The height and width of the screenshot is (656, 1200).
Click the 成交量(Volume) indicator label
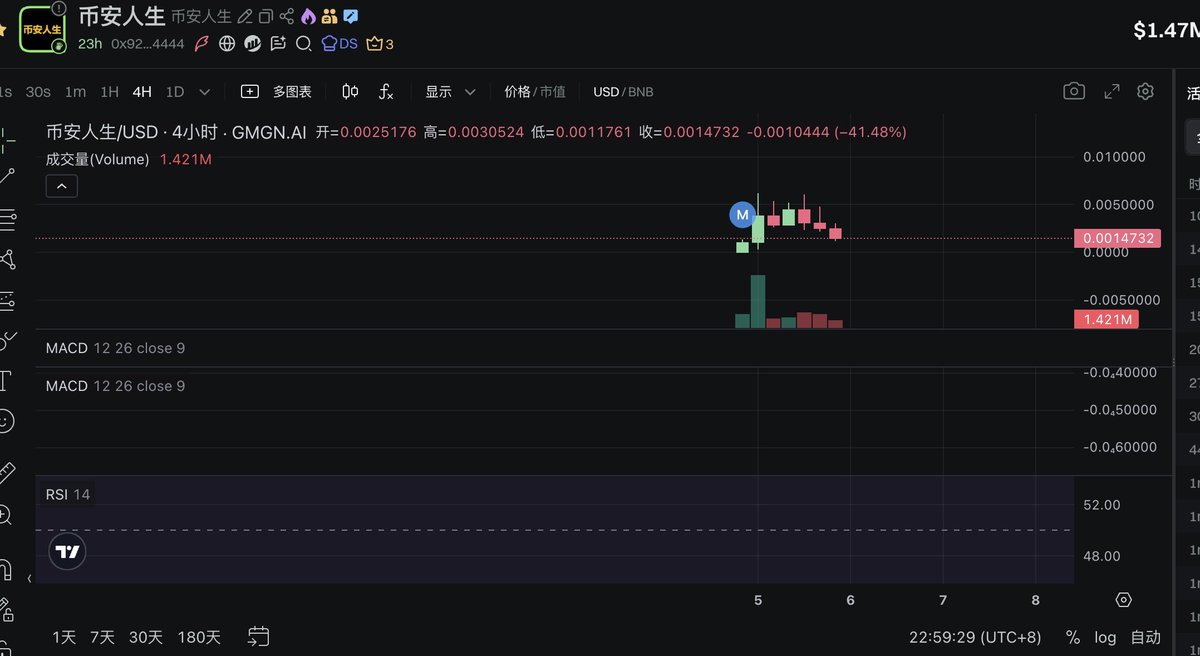point(98,159)
